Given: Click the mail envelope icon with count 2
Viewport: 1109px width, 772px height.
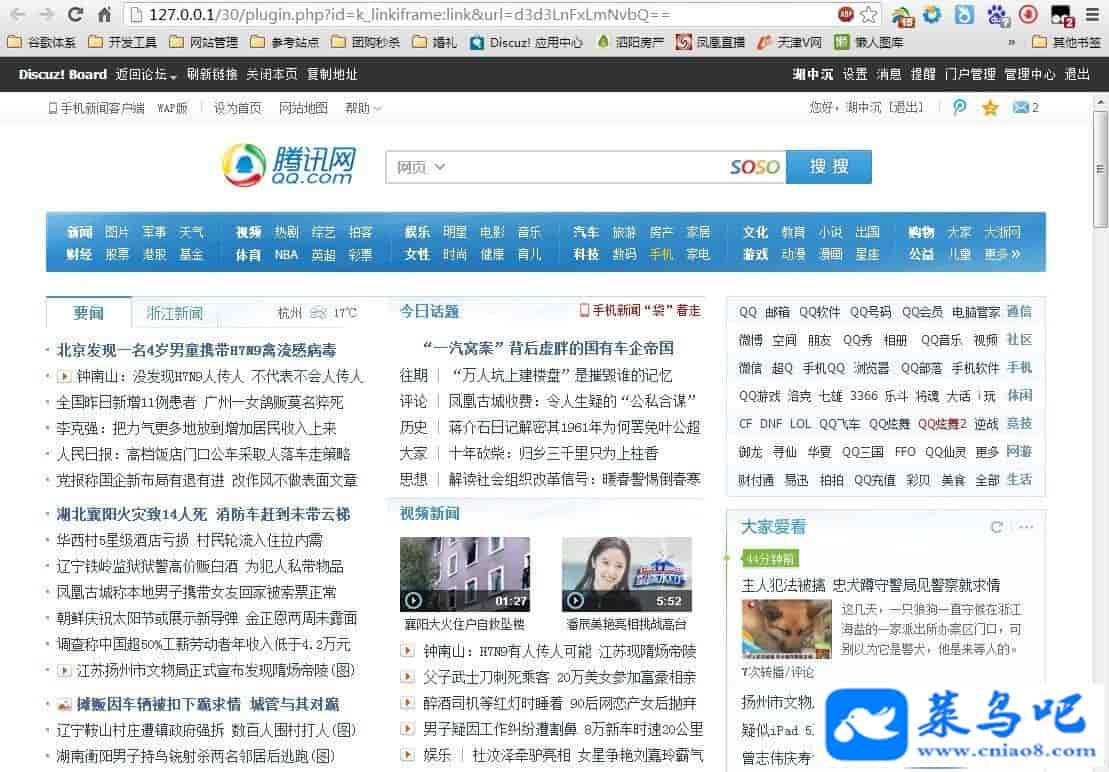Looking at the screenshot, I should 1020,108.
